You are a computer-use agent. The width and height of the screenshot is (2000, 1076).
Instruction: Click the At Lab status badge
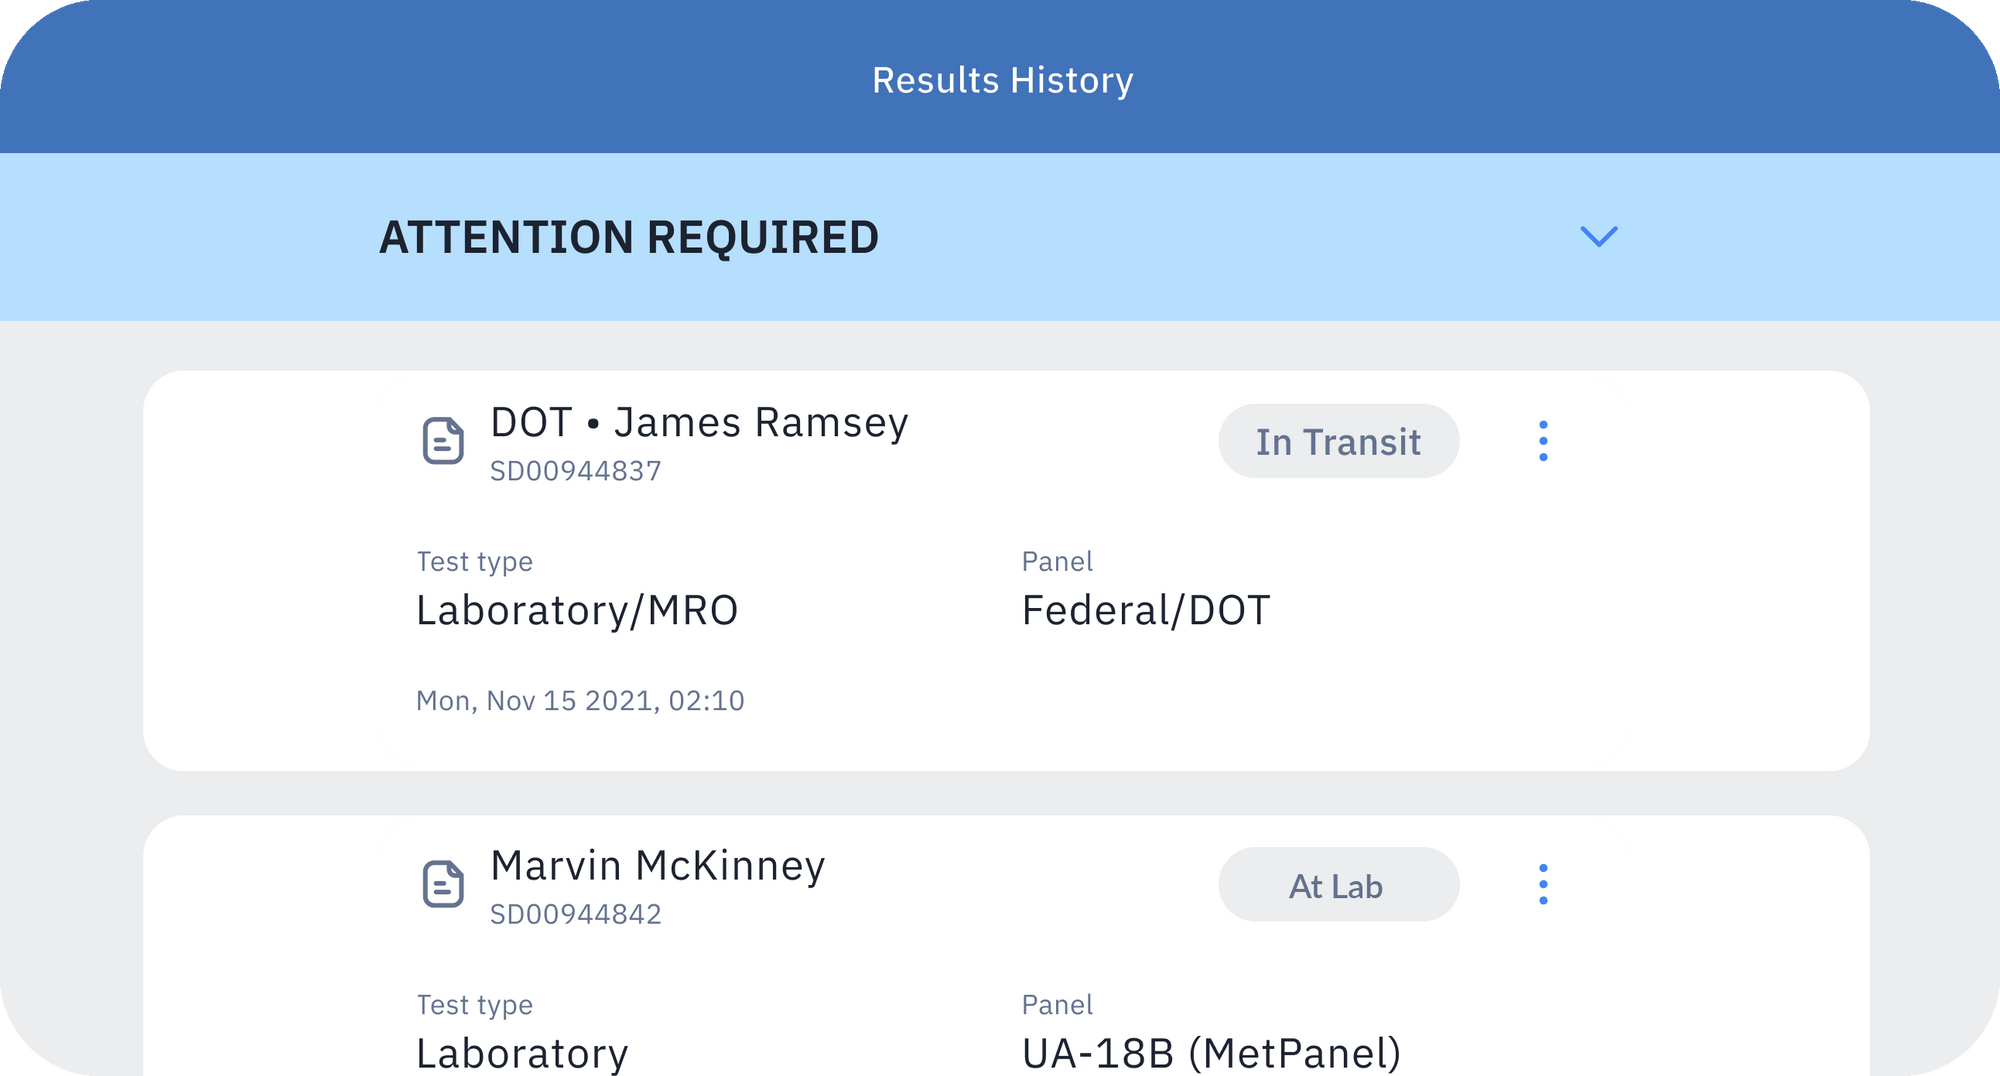[1338, 885]
